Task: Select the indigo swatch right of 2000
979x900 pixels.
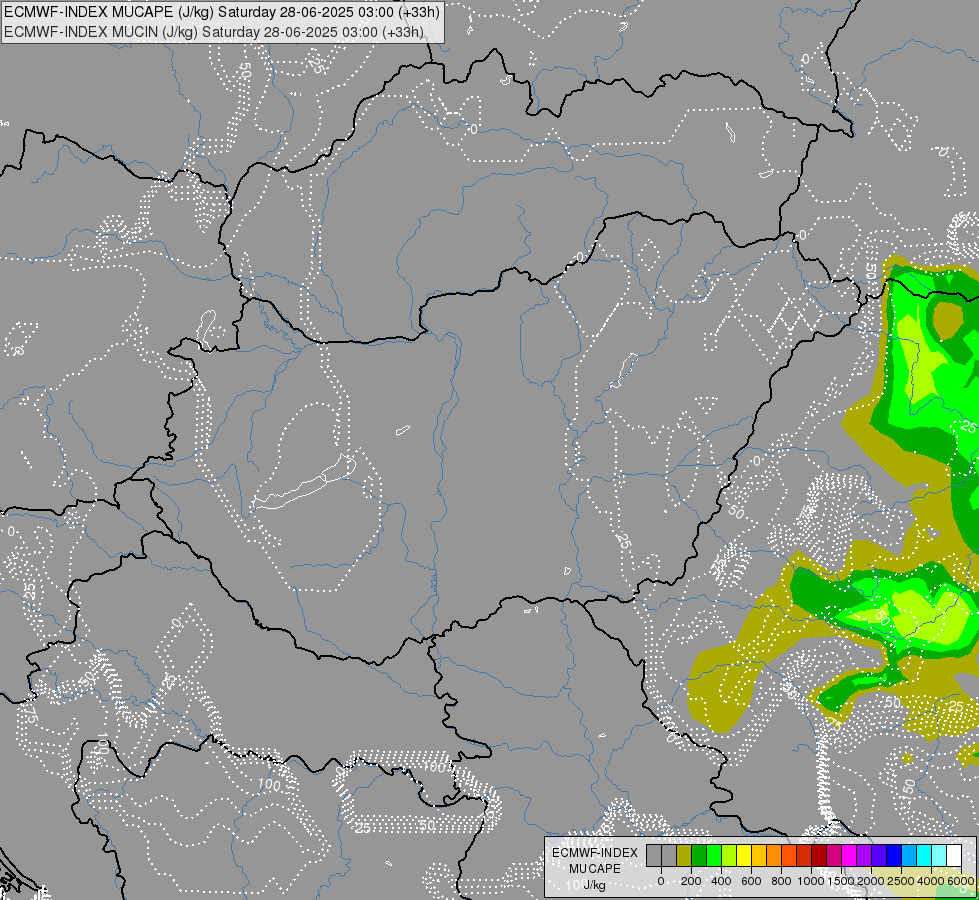Action: click(880, 856)
